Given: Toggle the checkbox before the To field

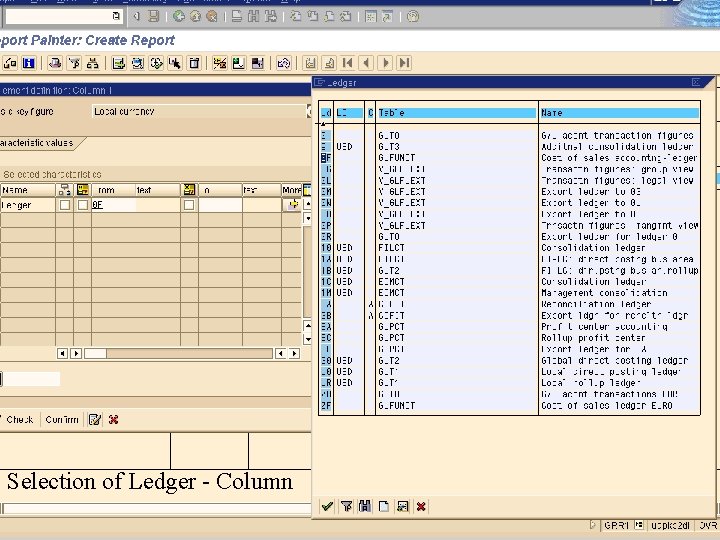Looking at the screenshot, I should click(x=189, y=205).
